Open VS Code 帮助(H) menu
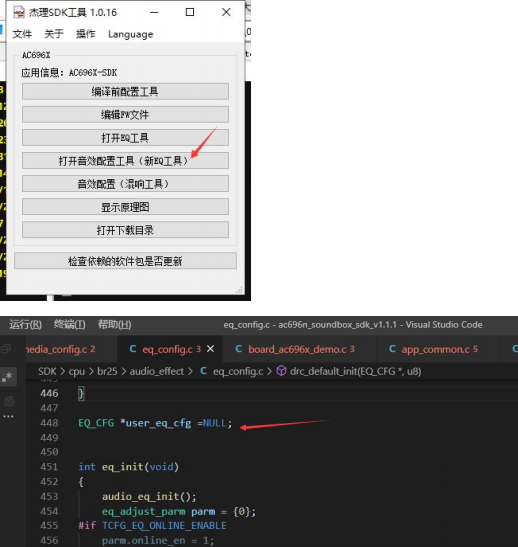 coord(114,324)
